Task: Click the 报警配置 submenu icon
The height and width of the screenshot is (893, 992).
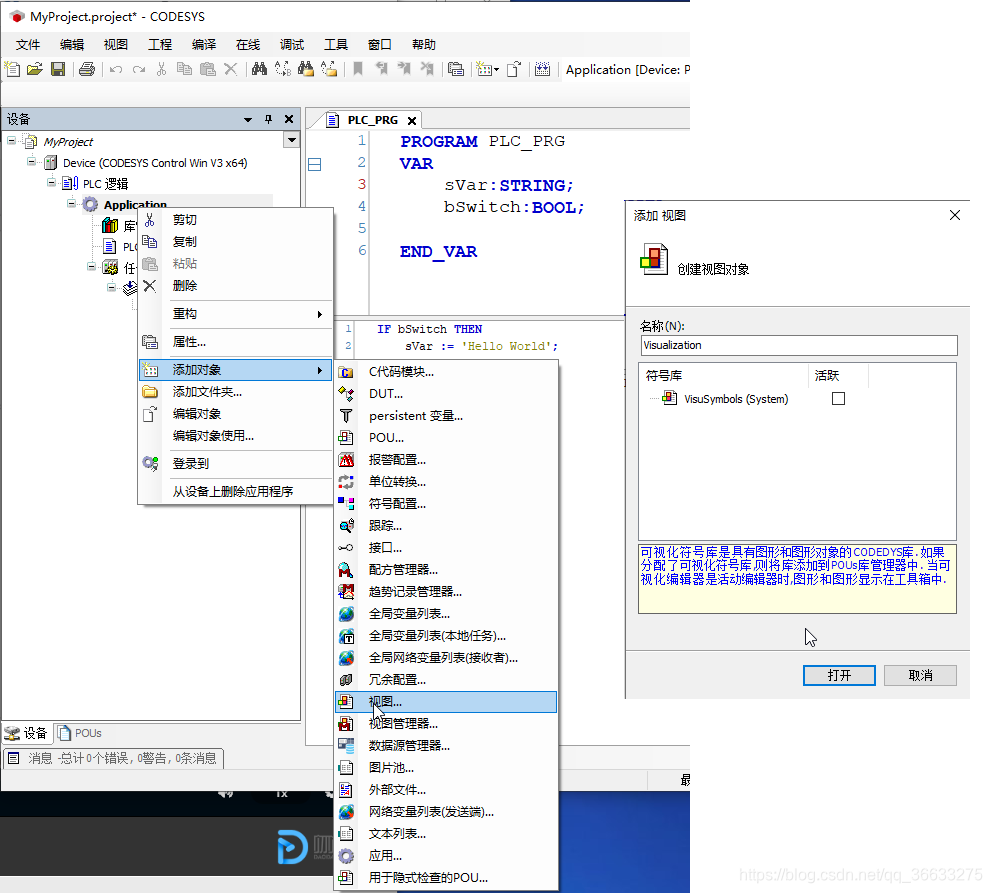Action: [346, 460]
